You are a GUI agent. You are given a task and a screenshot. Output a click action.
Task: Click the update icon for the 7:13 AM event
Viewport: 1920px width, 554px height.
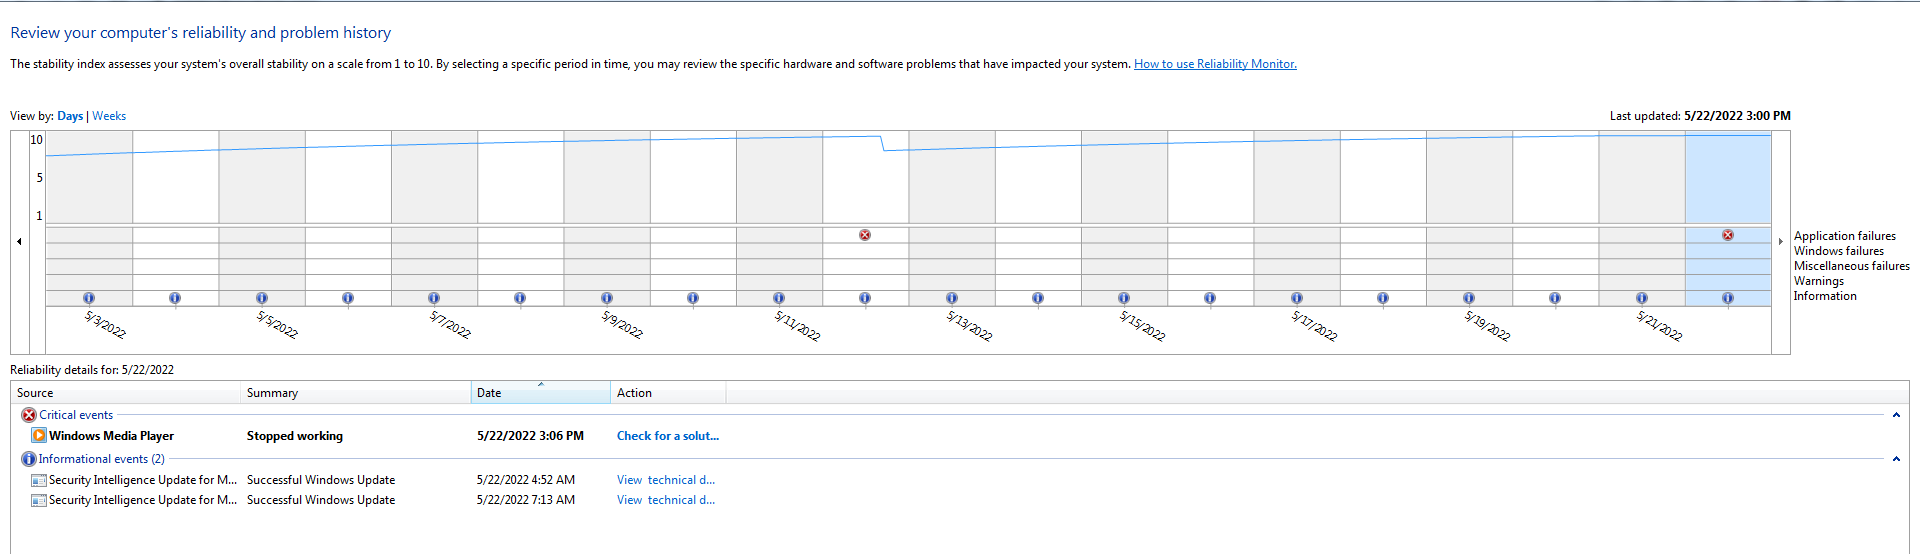[39, 500]
